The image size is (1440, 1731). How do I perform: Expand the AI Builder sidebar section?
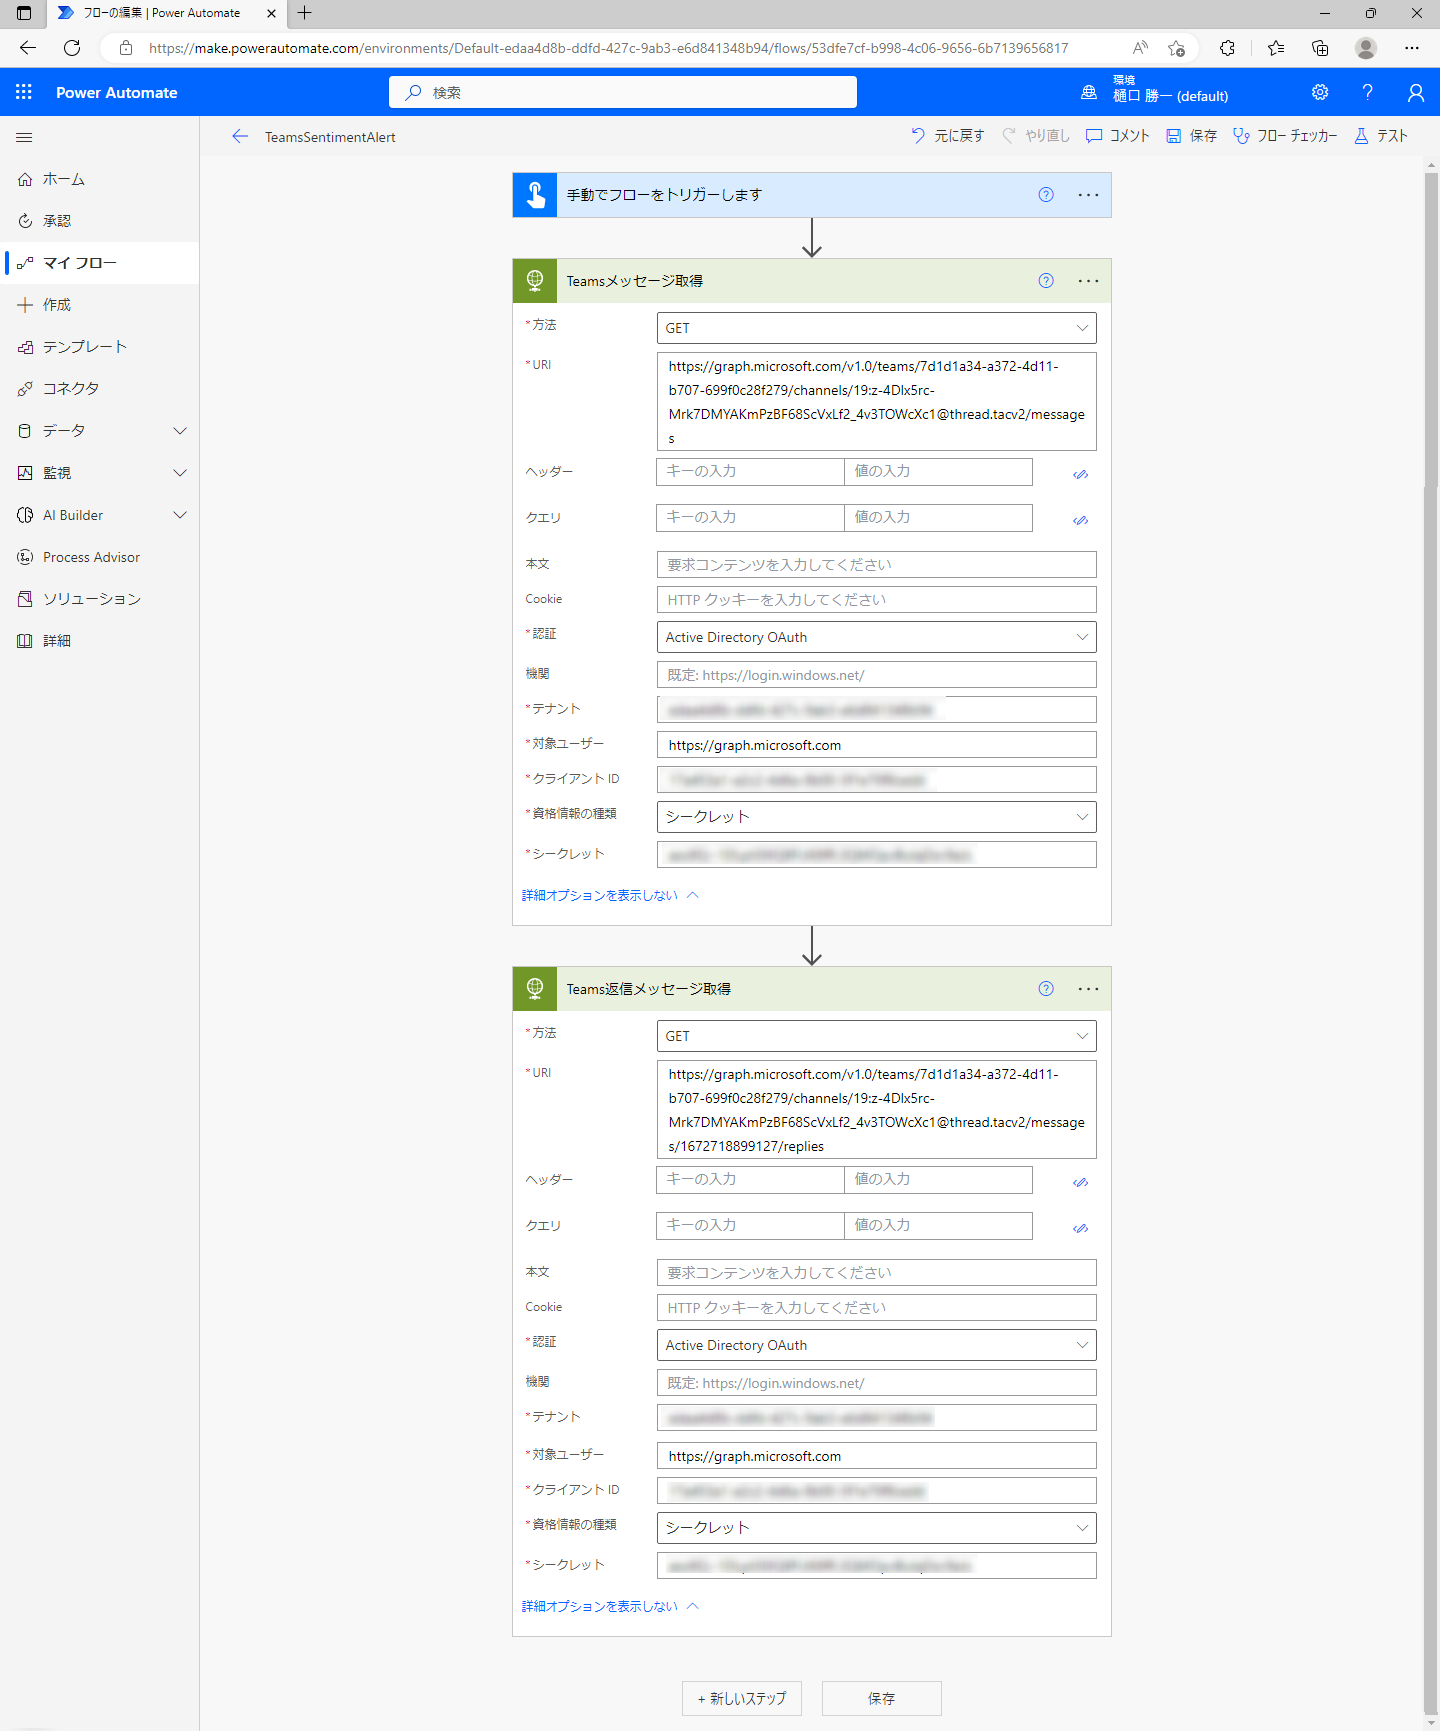(x=180, y=515)
